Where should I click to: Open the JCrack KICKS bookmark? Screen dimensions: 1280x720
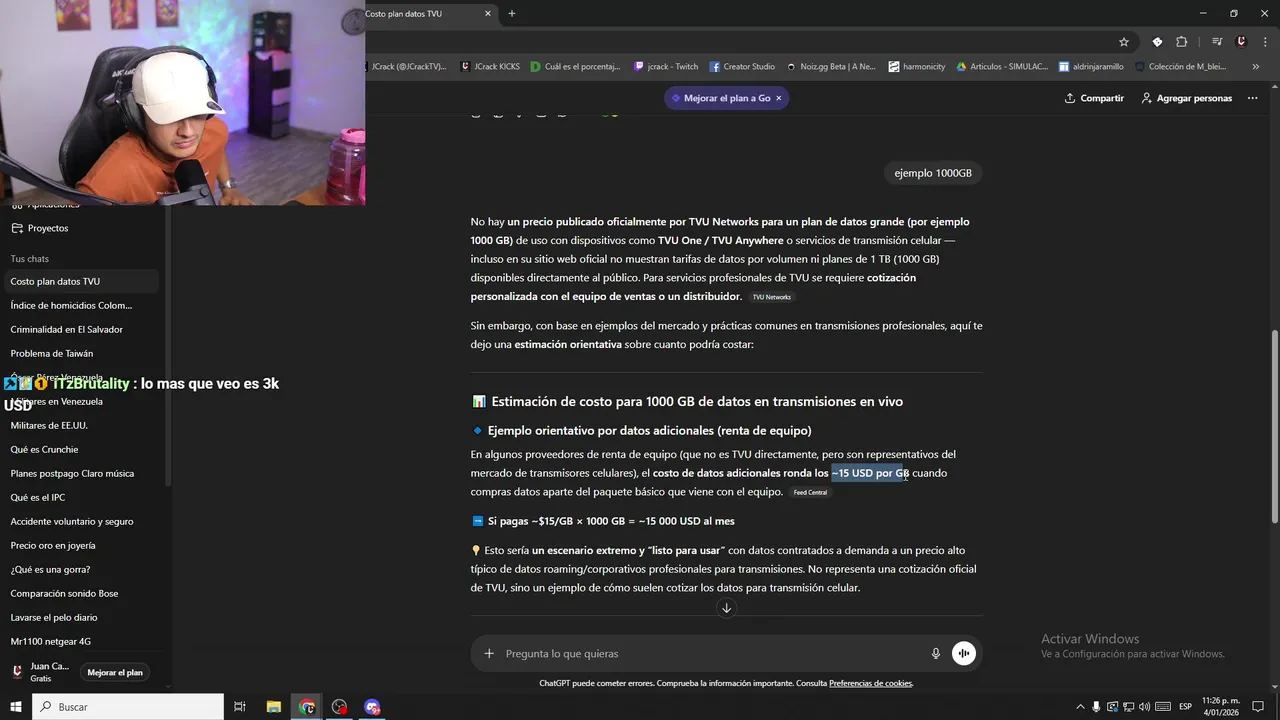click(x=490, y=67)
